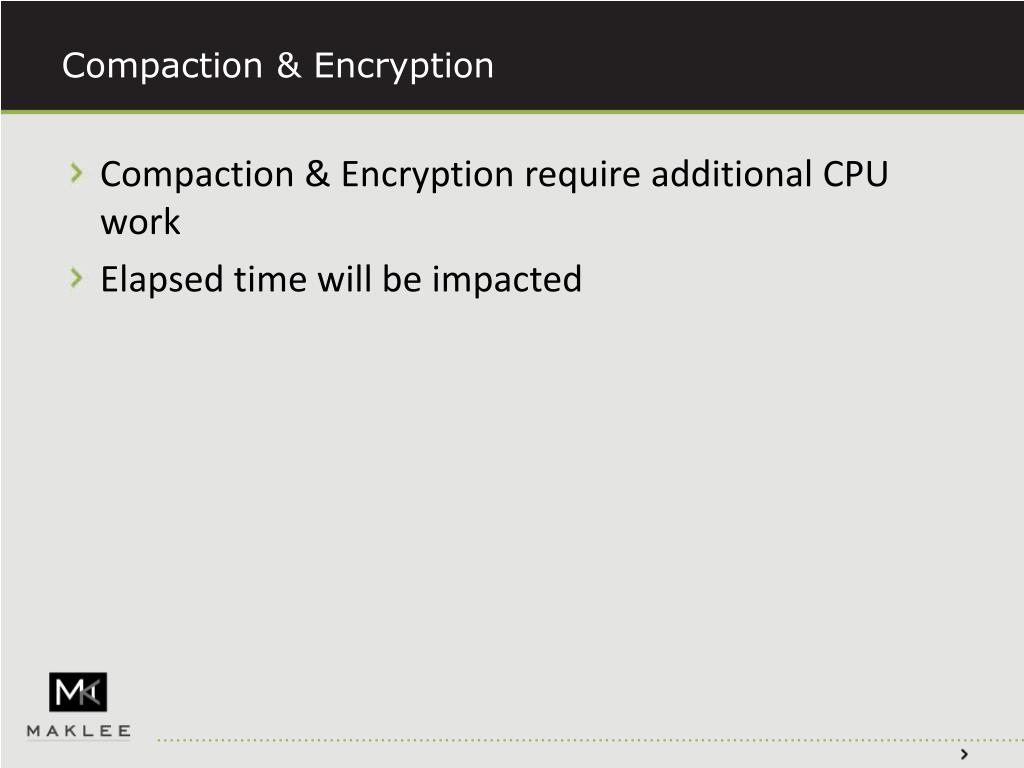
Task: Click the dark header bar right of title
Action: (x=758, y=56)
